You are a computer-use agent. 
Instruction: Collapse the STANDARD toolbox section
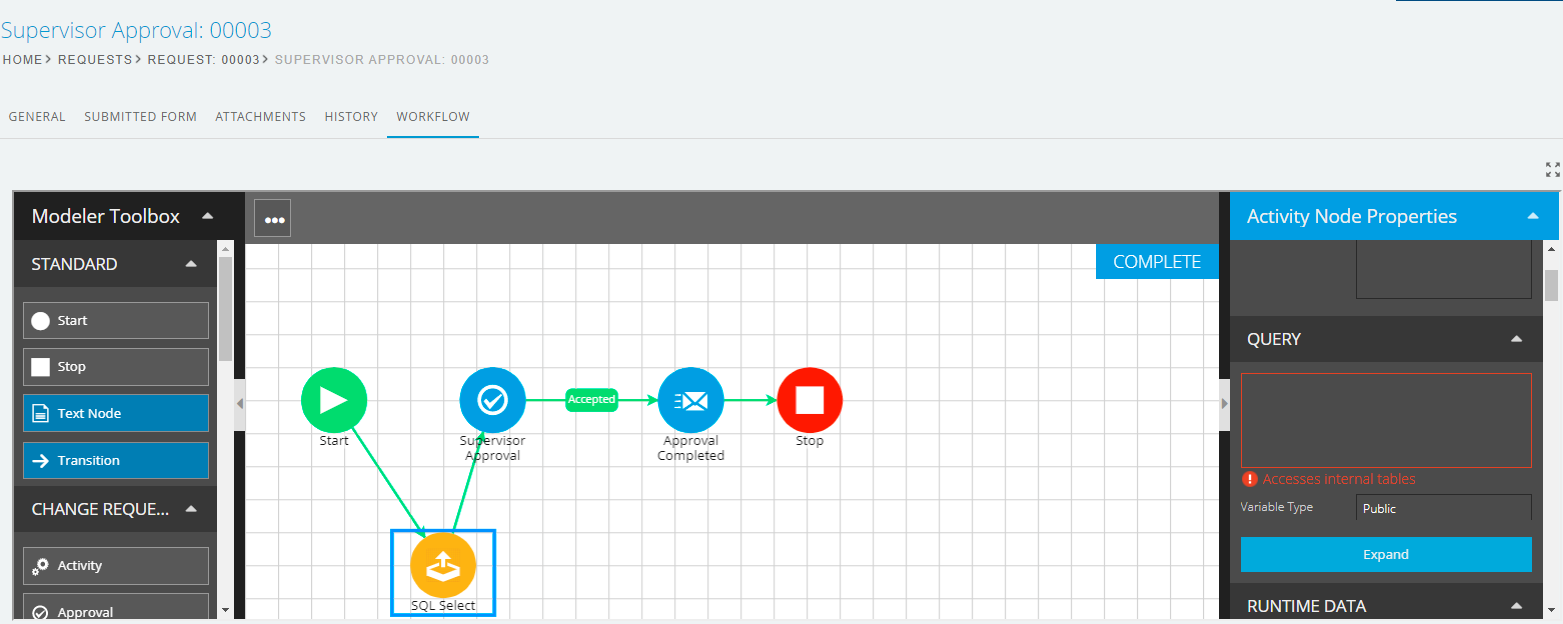click(191, 264)
